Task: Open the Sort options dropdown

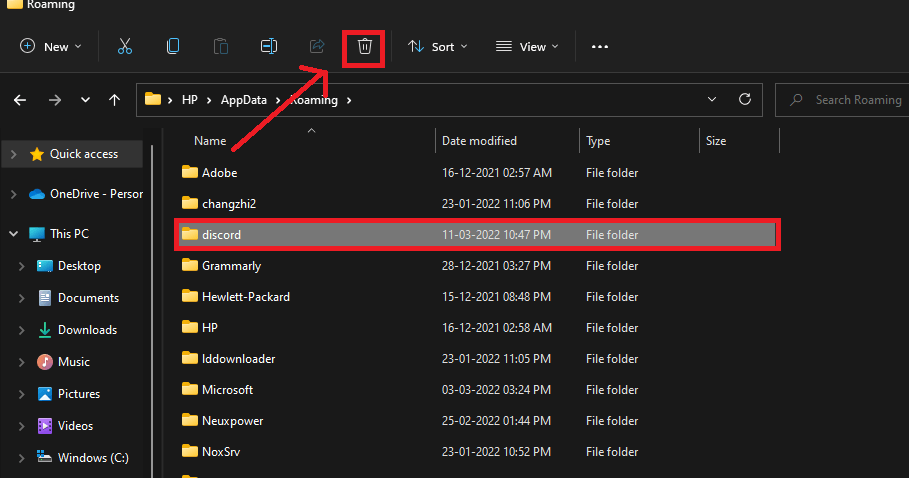Action: coord(437,46)
